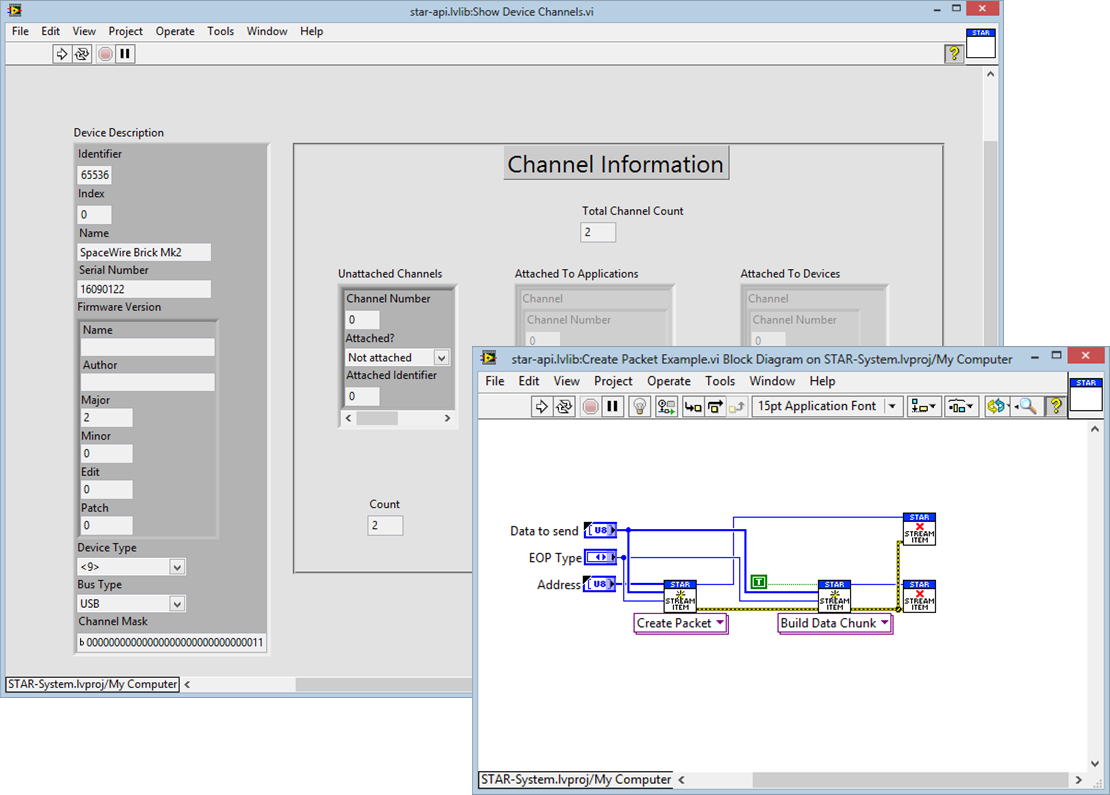Viewport: 1110px width, 795px height.
Task: Select the lower destroy Stream Item node
Action: coord(919,596)
